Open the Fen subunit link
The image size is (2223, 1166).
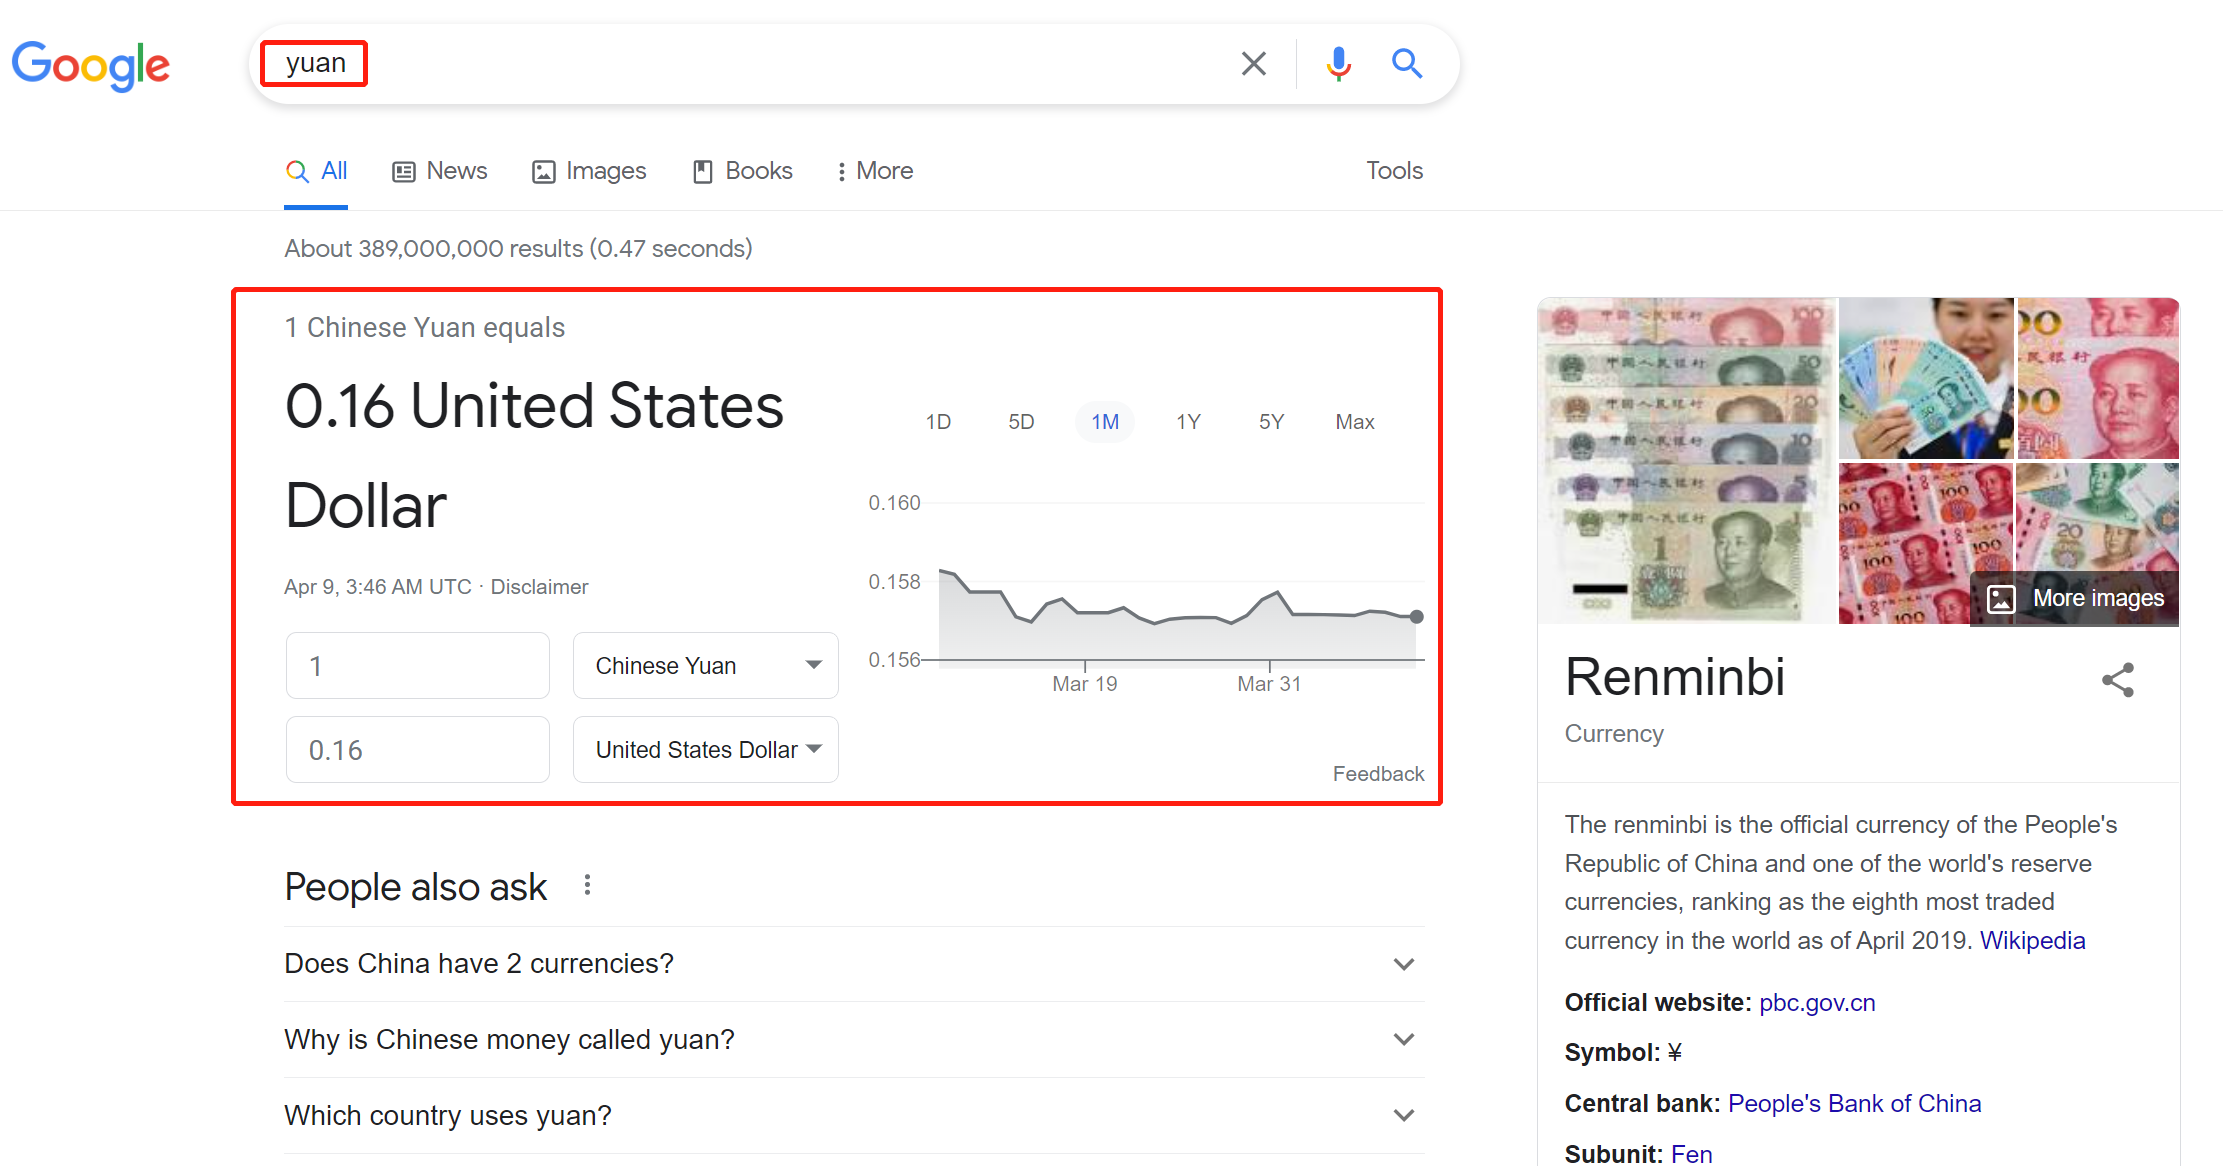click(x=1691, y=1154)
